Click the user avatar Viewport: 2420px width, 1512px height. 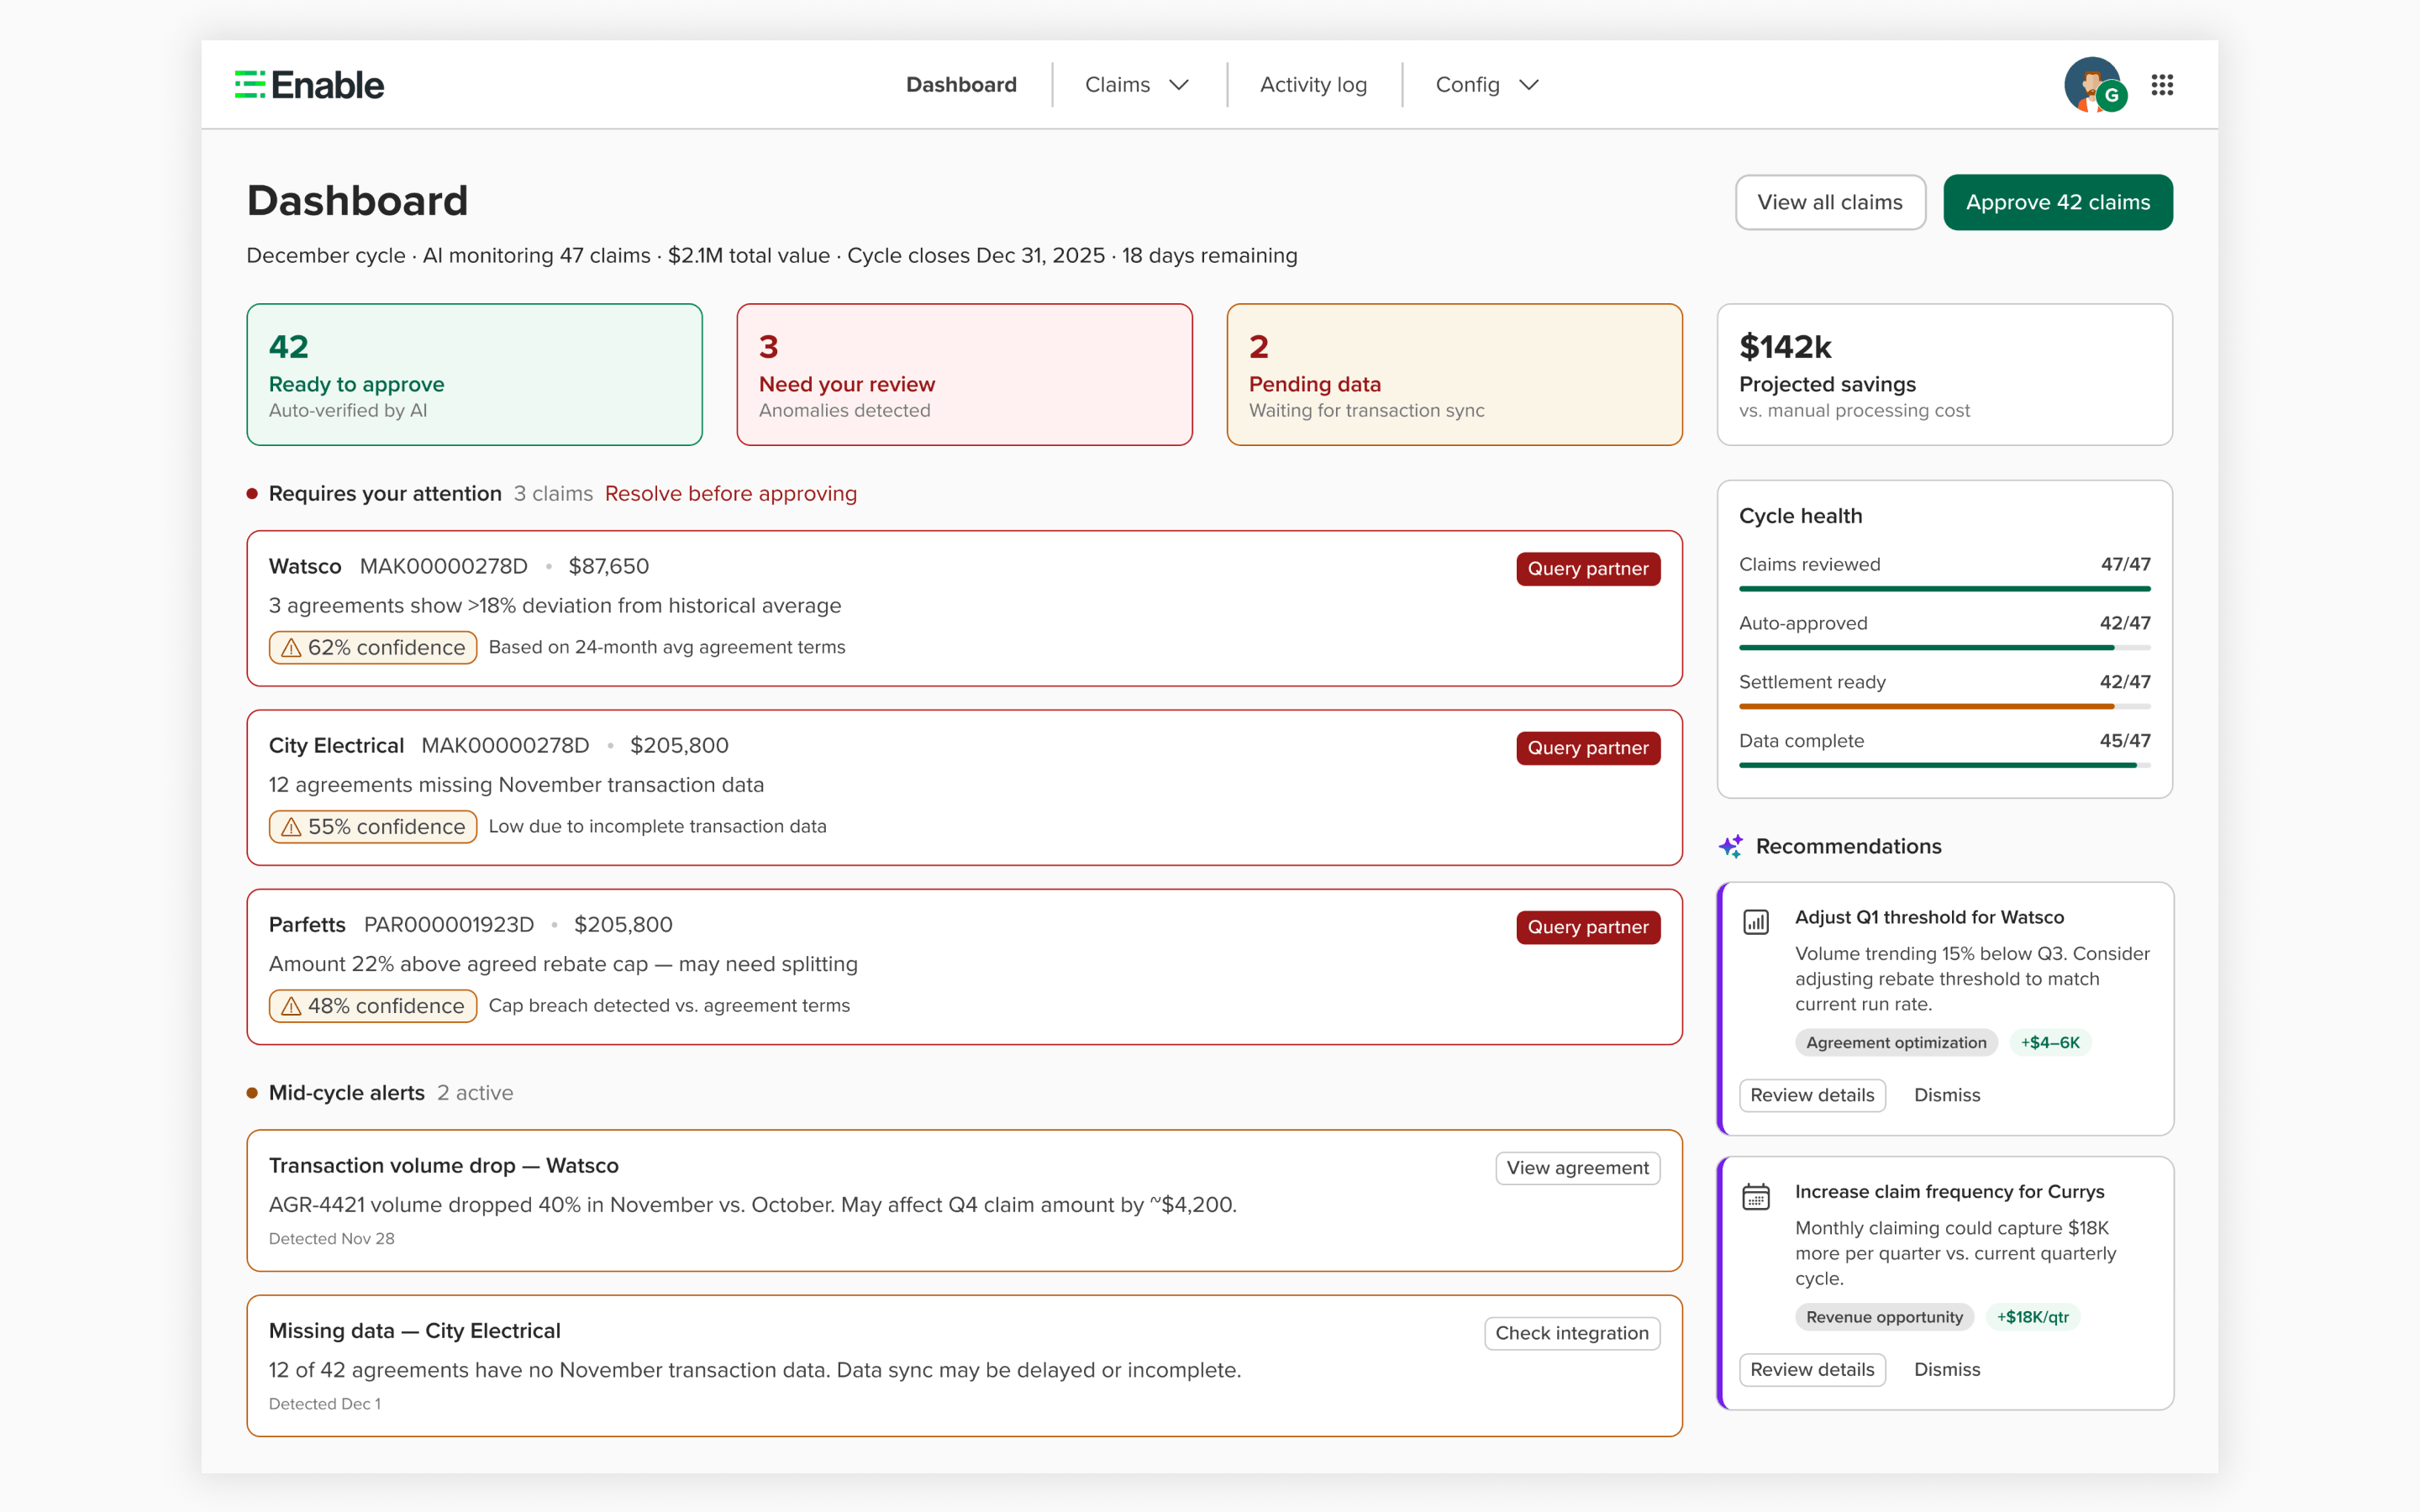2095,85
